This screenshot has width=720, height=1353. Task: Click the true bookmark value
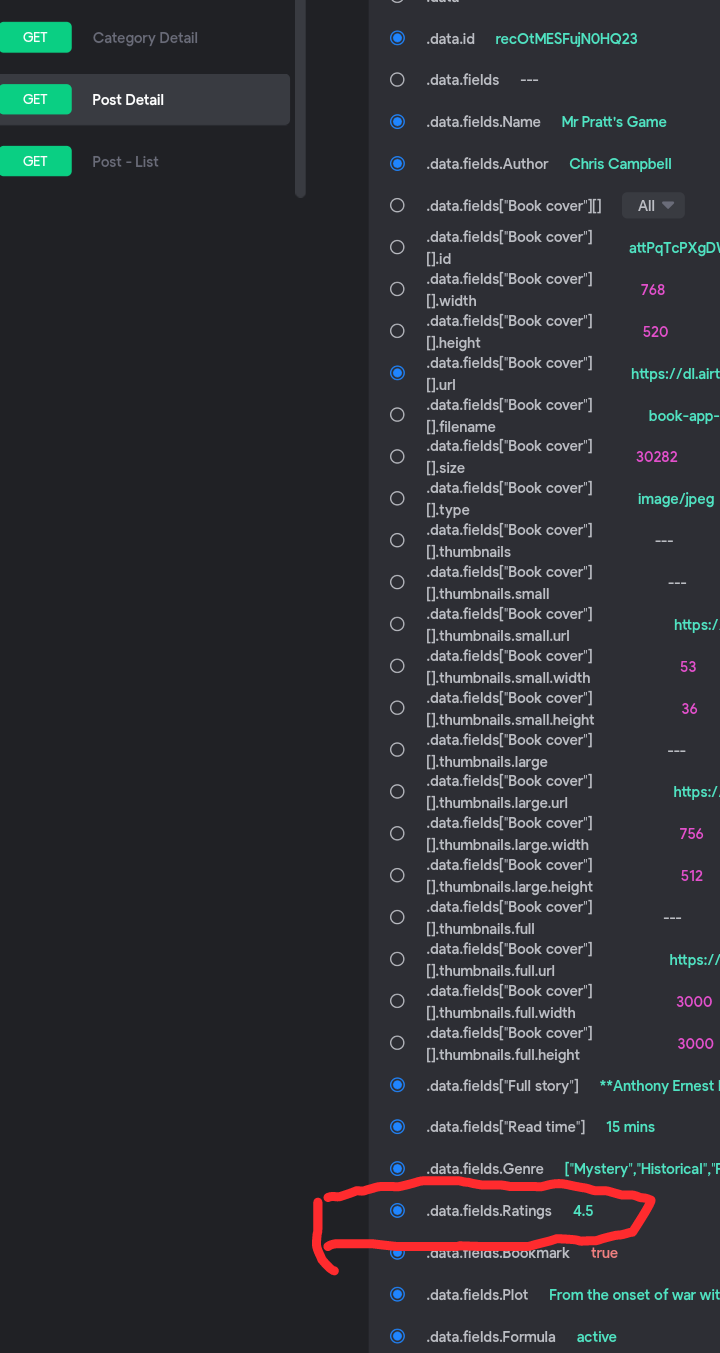tap(604, 1253)
